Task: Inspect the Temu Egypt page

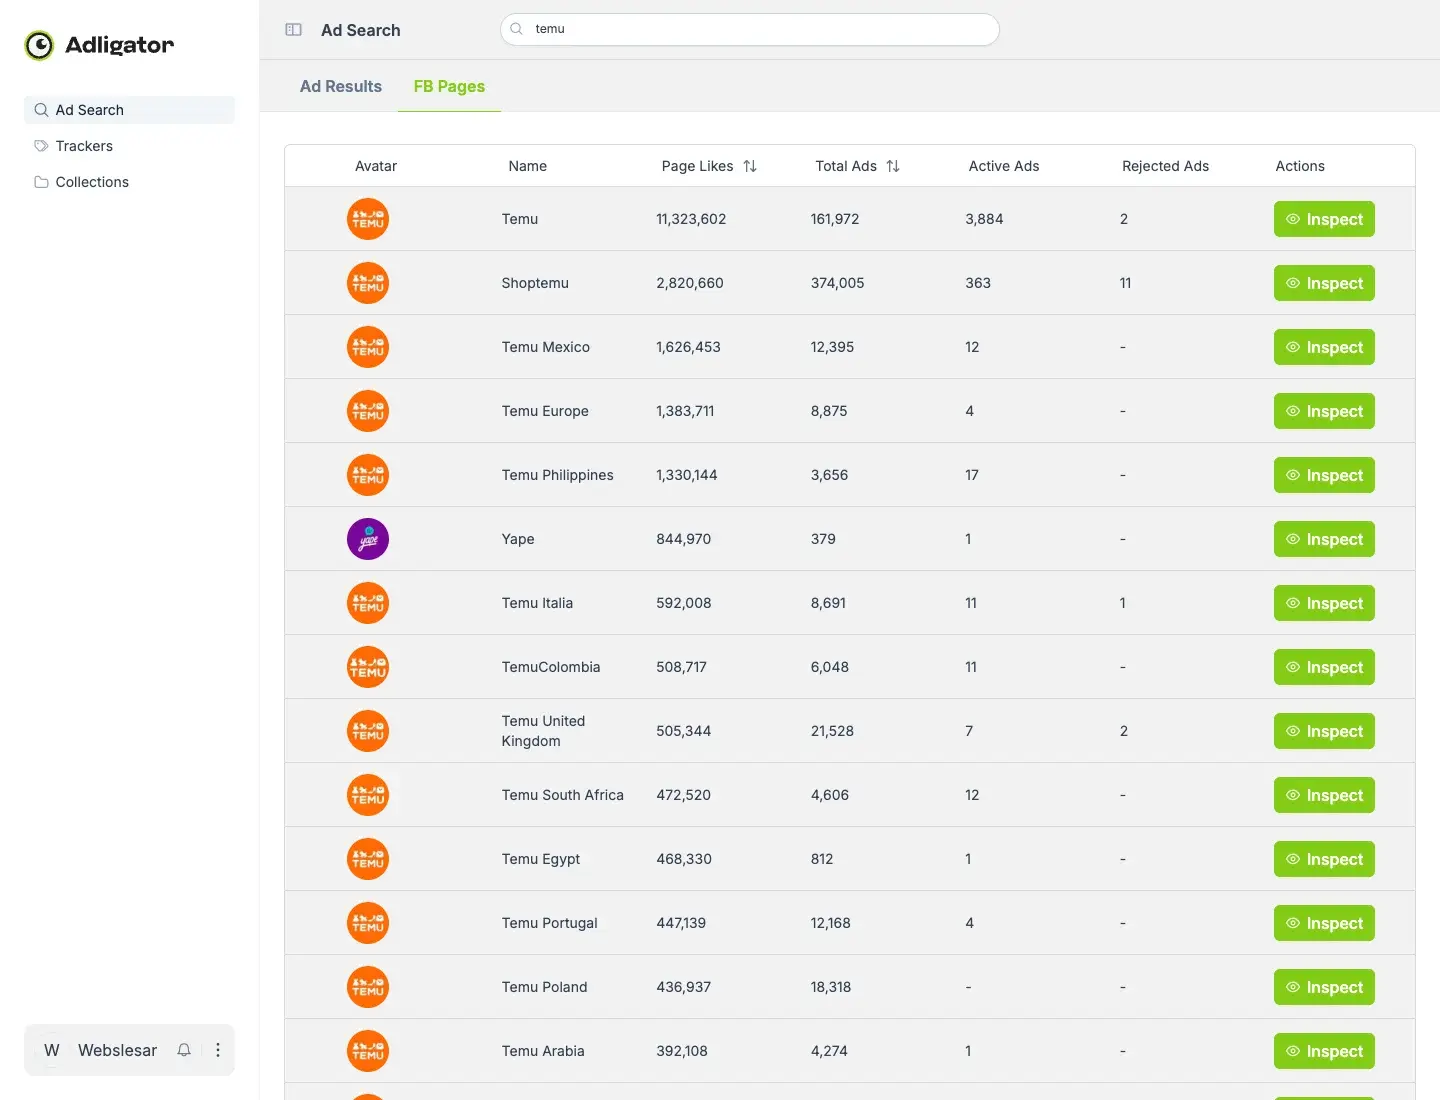Action: click(1324, 859)
